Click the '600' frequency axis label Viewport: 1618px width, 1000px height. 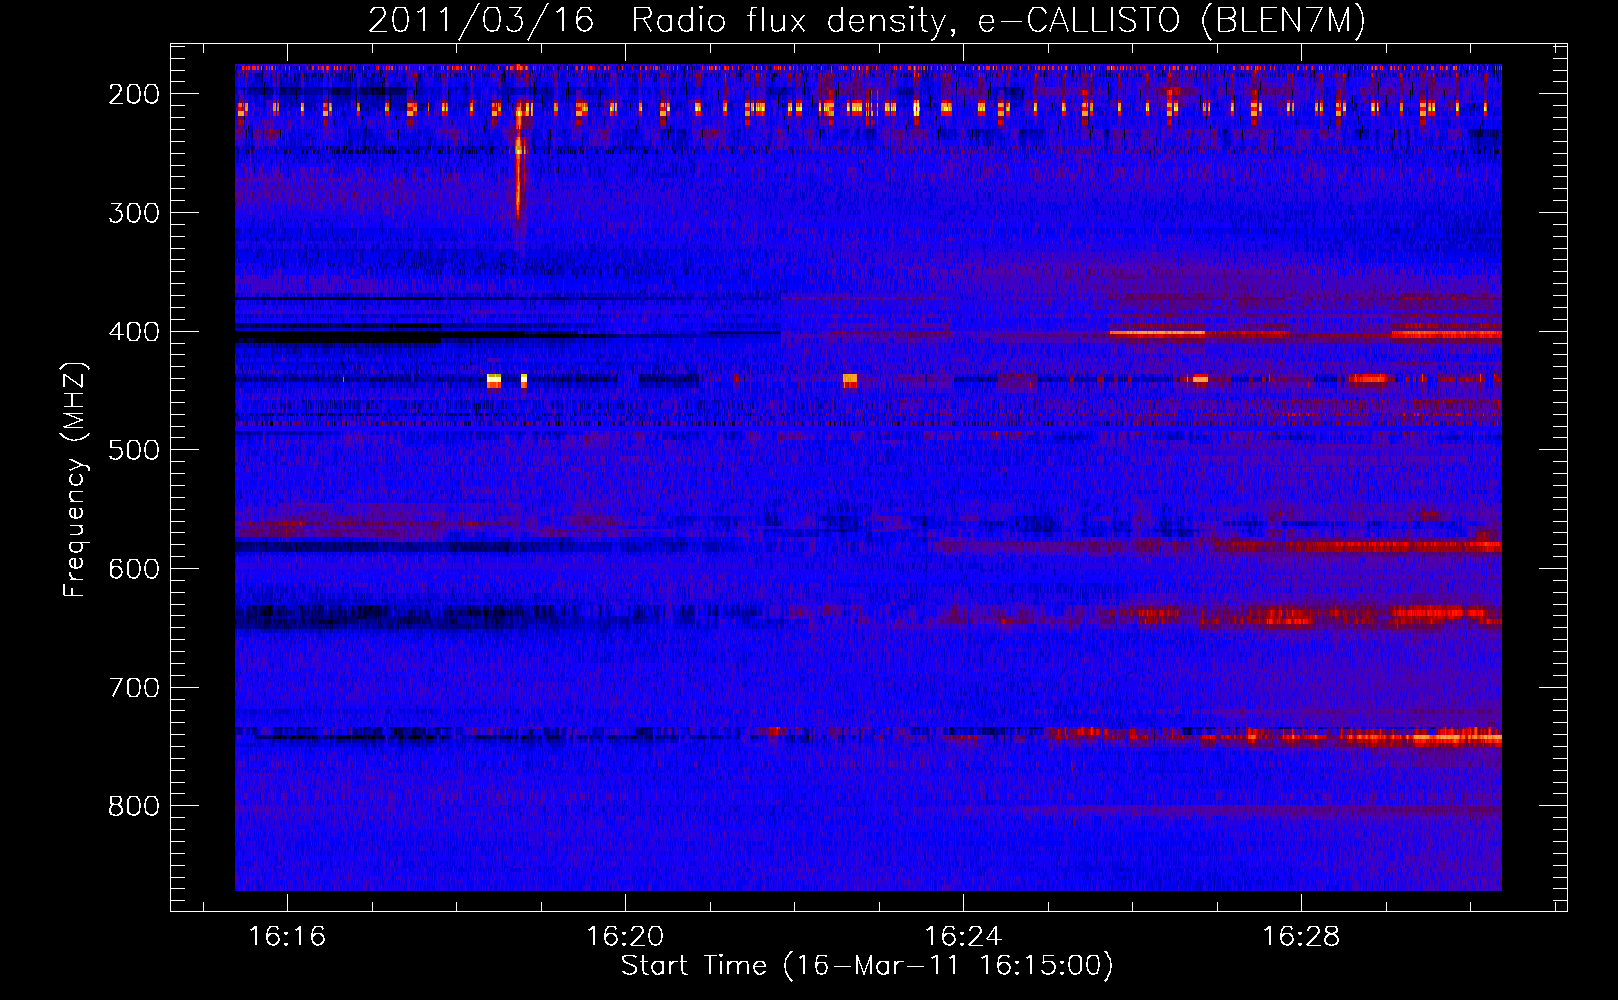pyautogui.click(x=134, y=569)
